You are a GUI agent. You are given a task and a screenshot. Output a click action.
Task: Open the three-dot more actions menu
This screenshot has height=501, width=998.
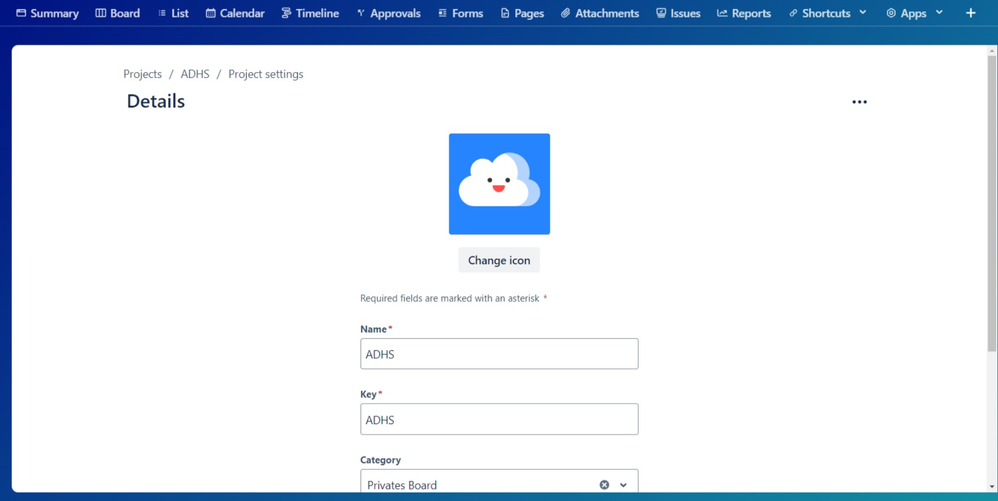click(x=859, y=102)
